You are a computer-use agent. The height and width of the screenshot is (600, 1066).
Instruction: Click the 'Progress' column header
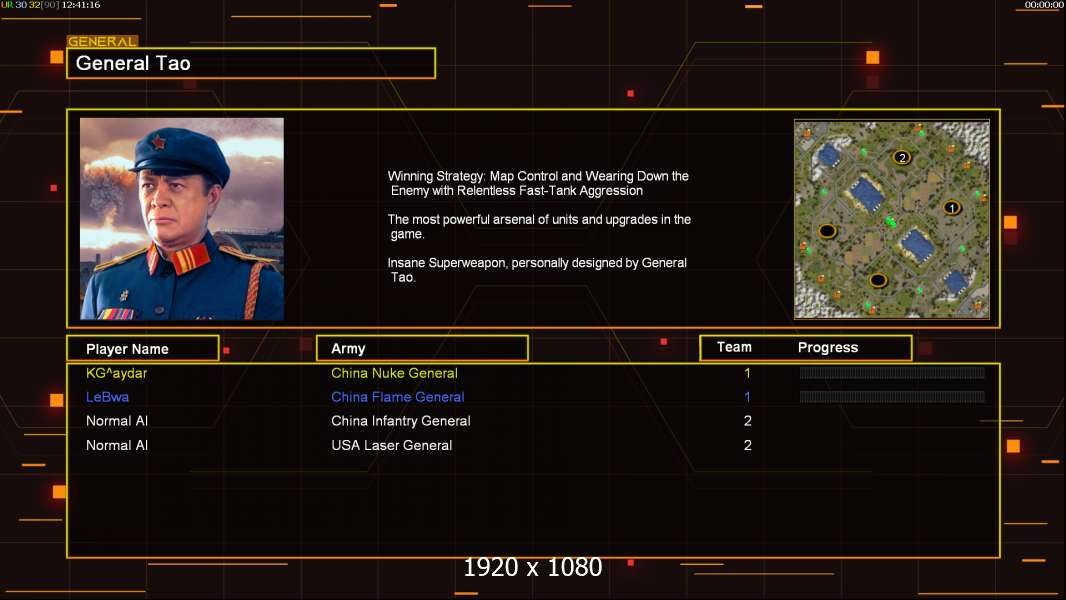click(x=827, y=347)
